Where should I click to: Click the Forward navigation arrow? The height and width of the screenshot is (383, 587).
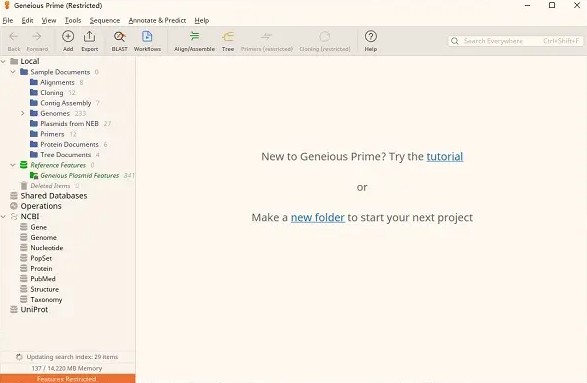[37, 41]
